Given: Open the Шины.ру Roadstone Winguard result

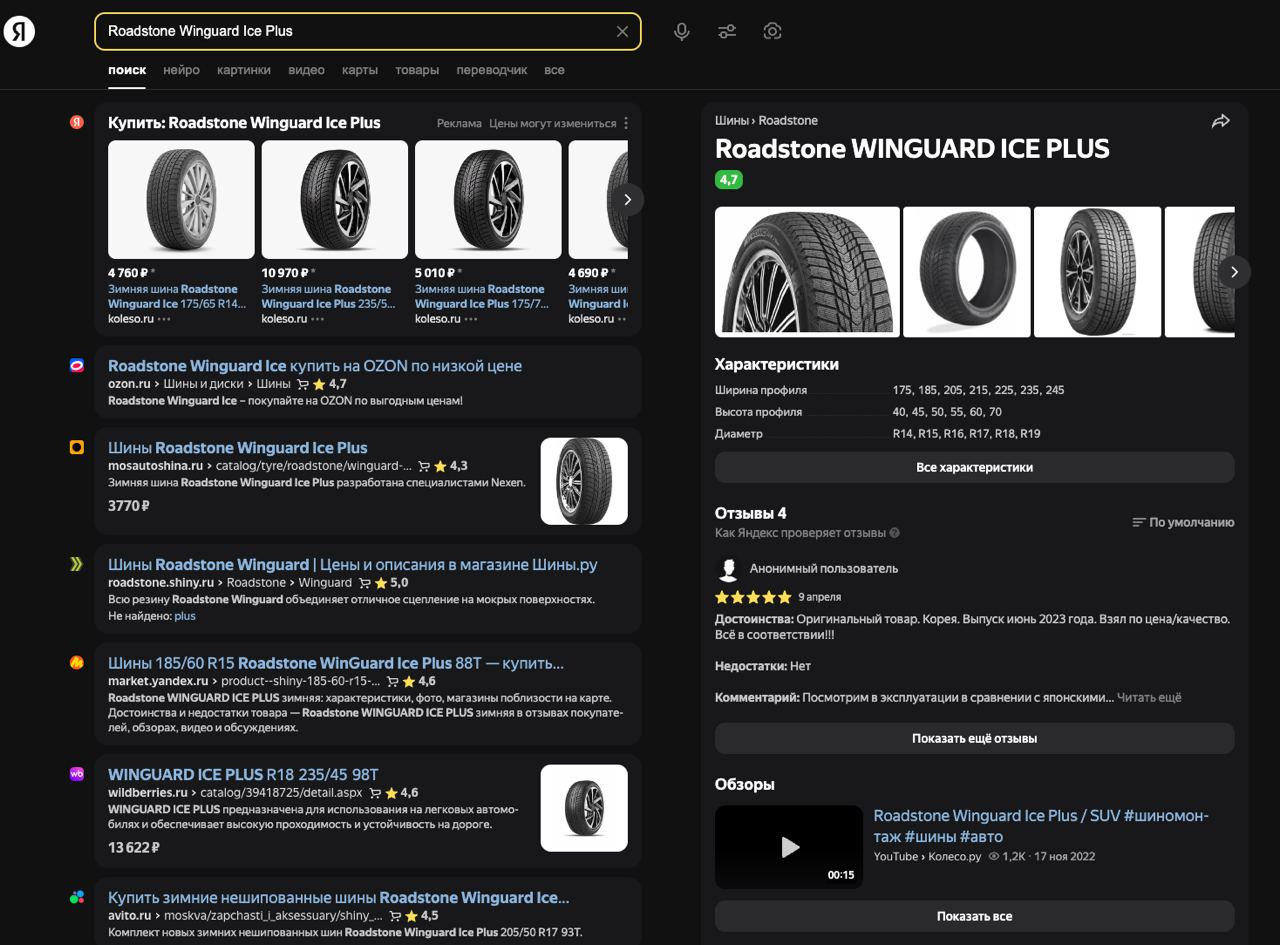Looking at the screenshot, I should 352,565.
